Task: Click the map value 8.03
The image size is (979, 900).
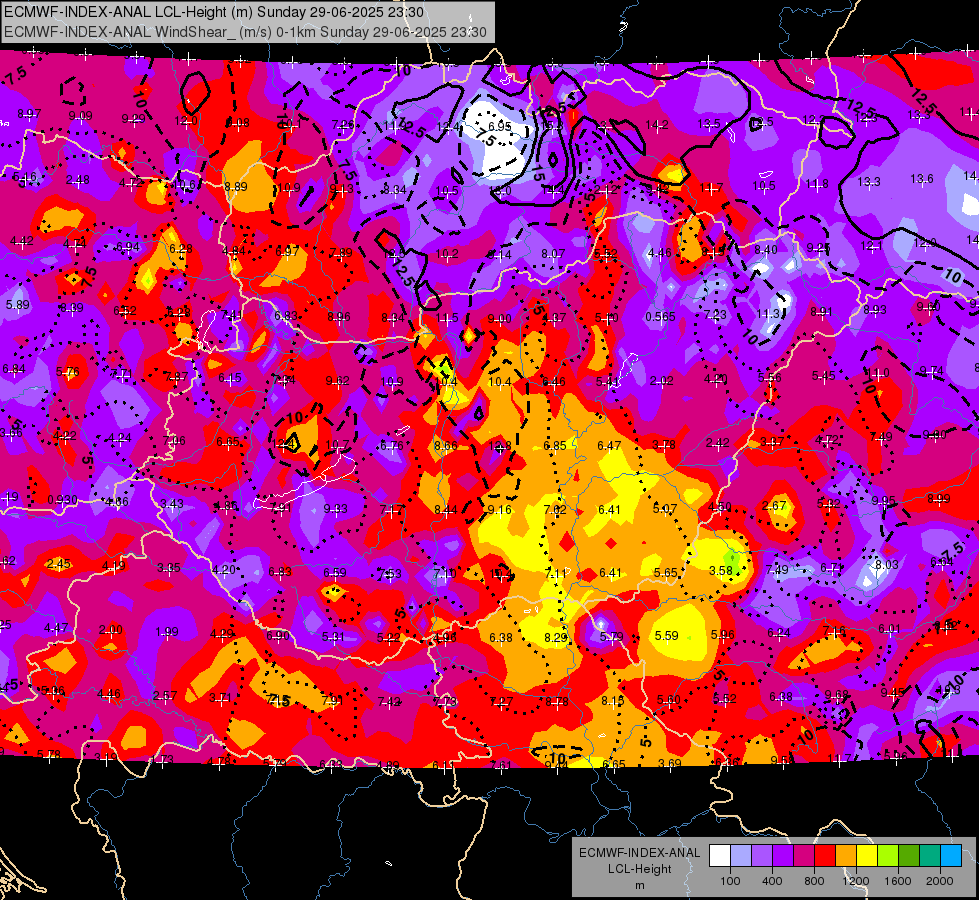Action: [x=886, y=565]
